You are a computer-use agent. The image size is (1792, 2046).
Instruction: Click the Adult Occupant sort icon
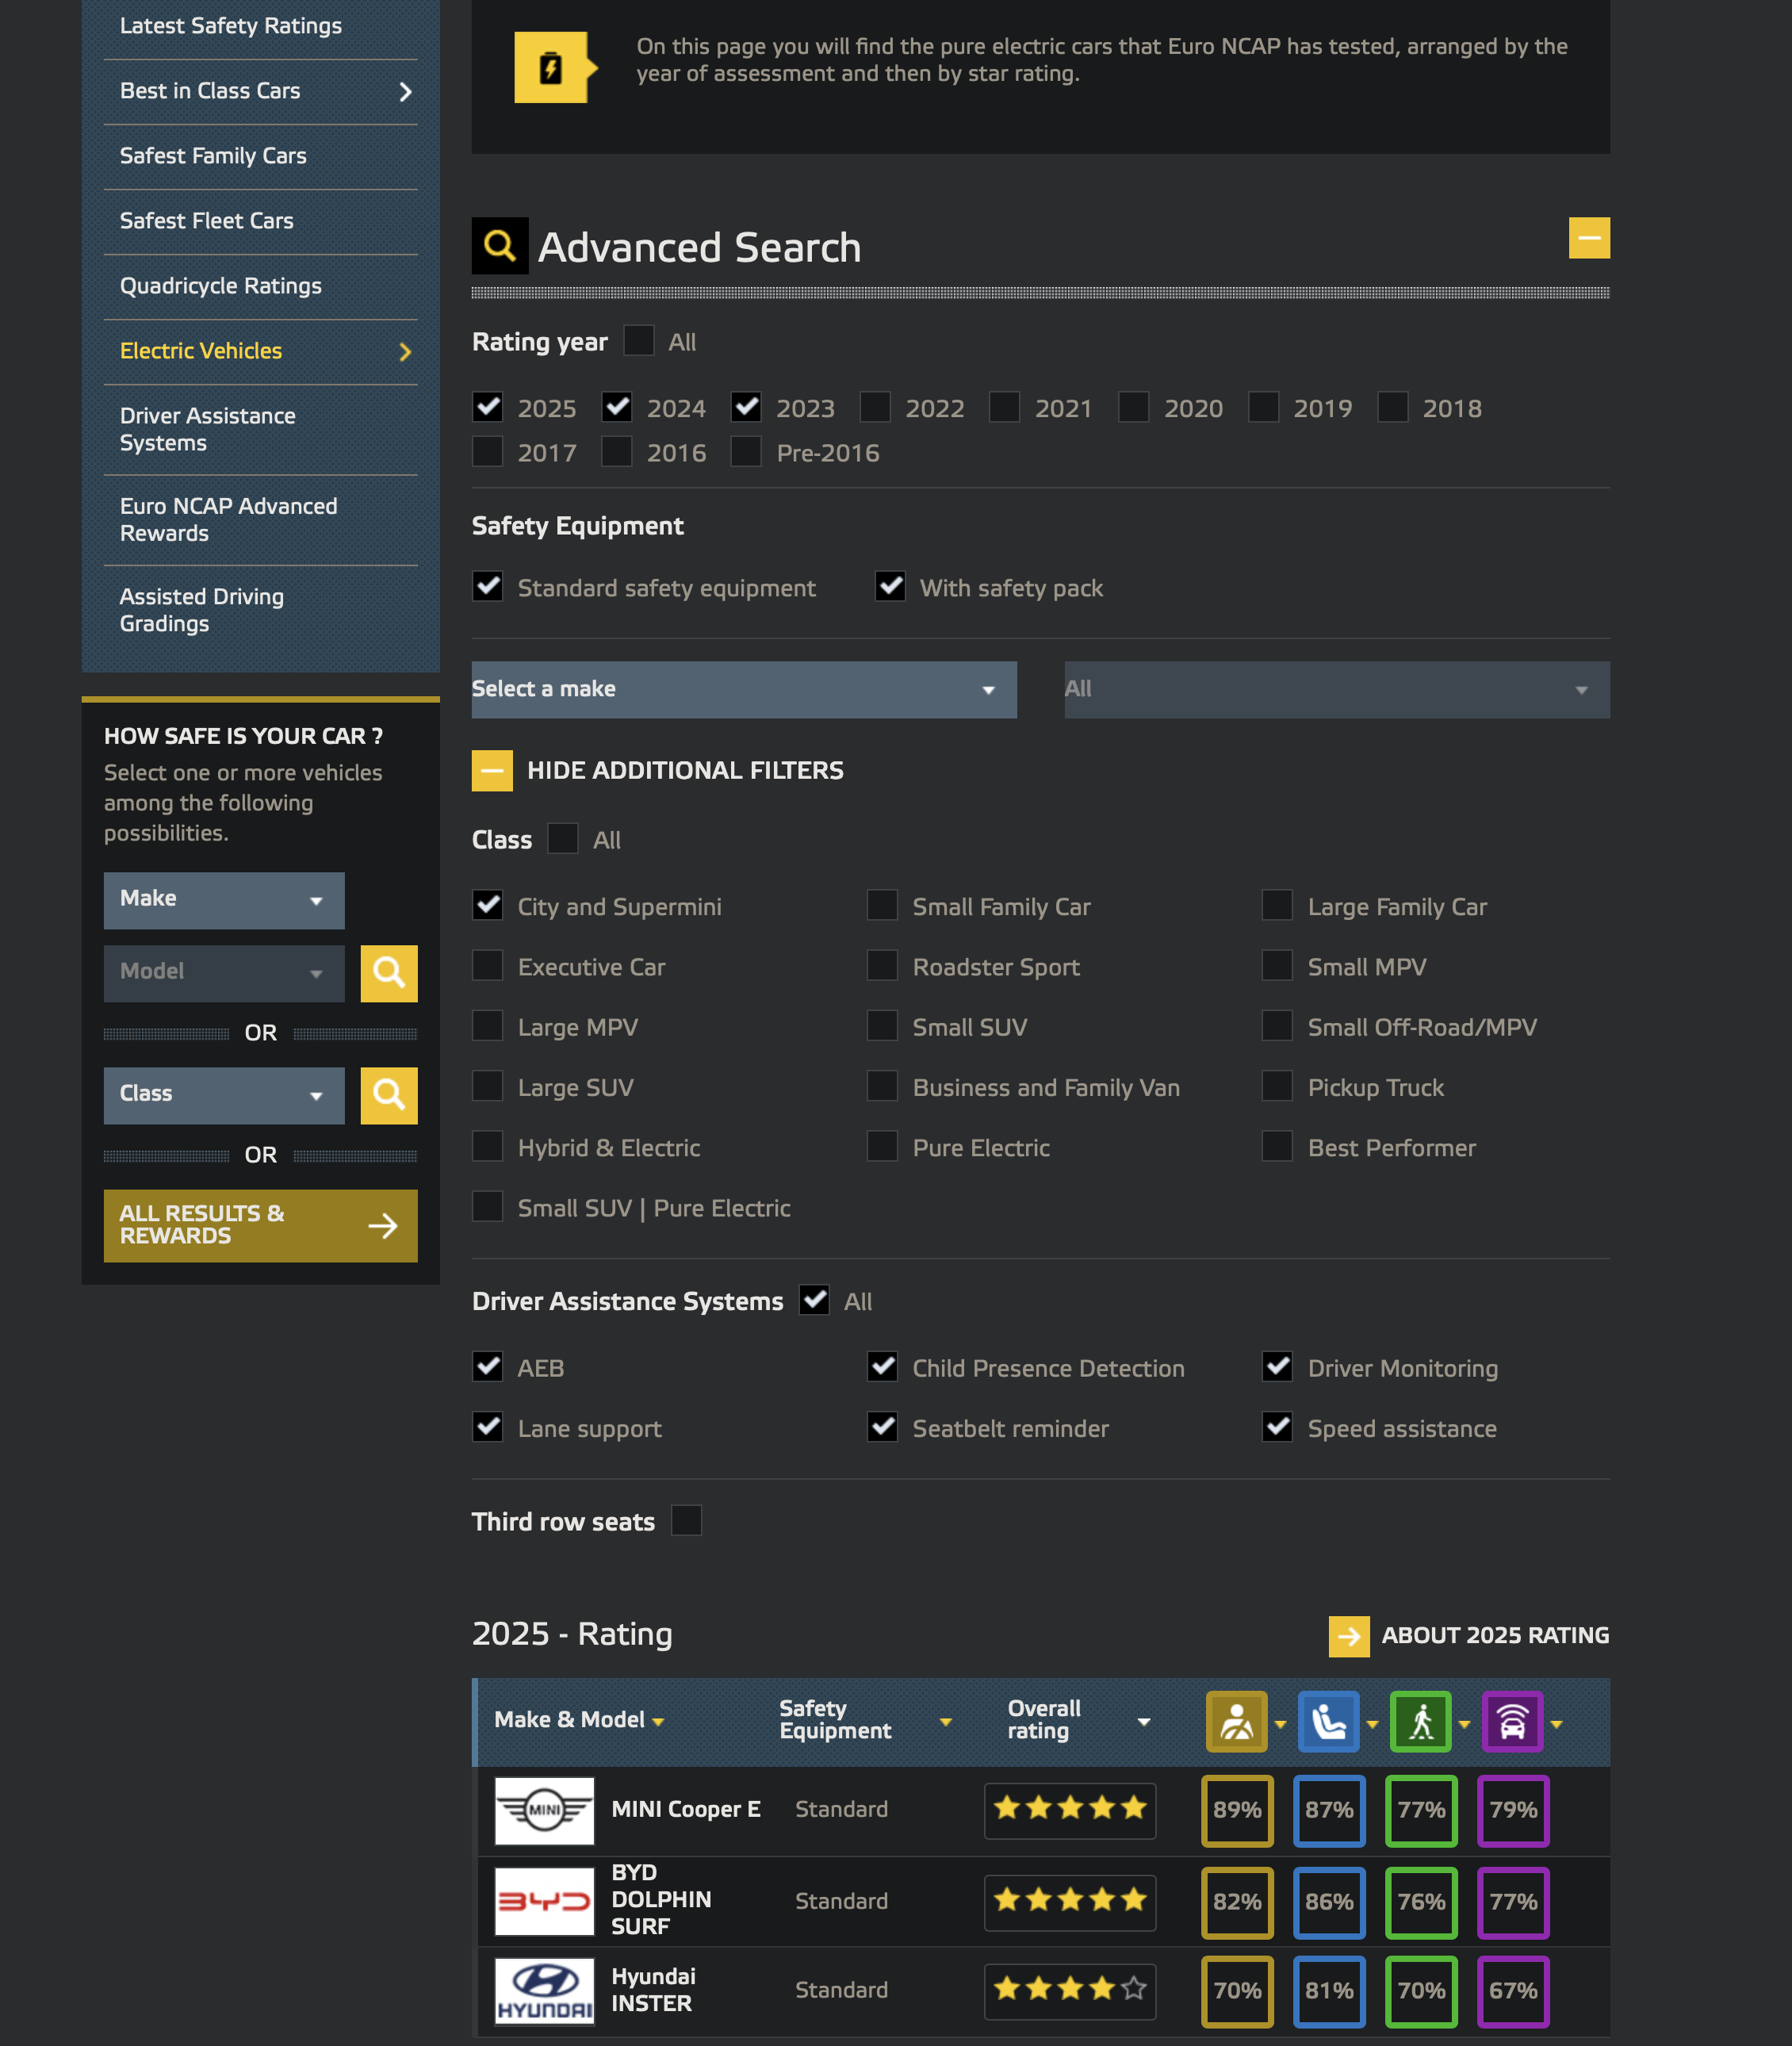click(x=1236, y=1721)
